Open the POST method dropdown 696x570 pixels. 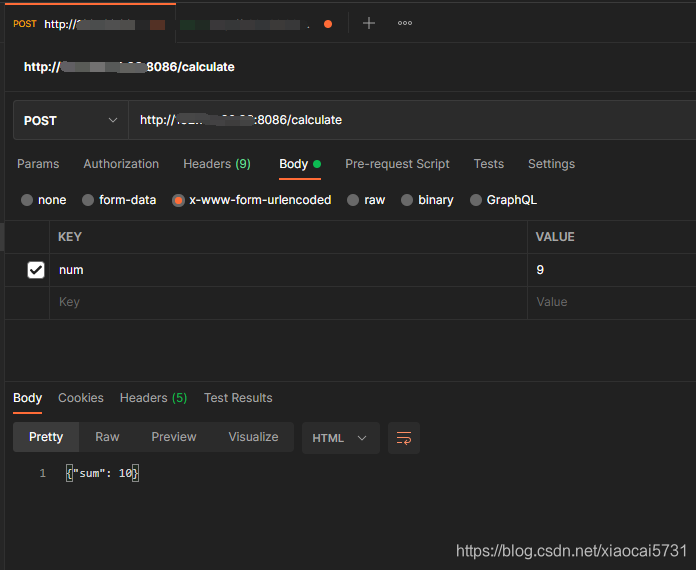(71, 120)
